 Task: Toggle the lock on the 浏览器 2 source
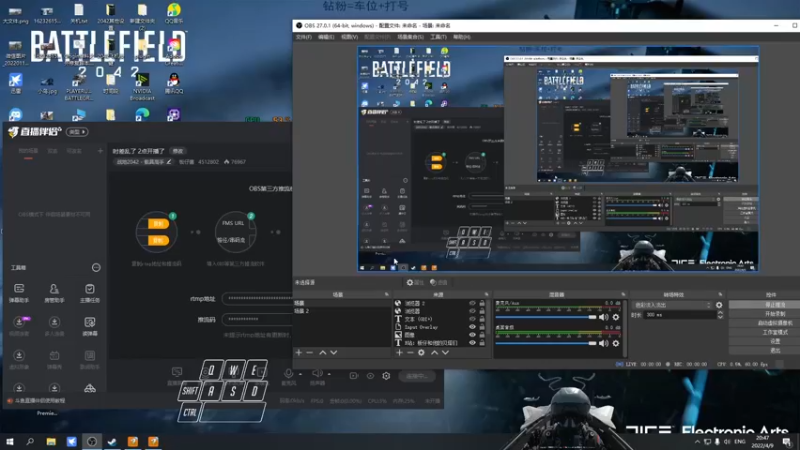(x=482, y=303)
